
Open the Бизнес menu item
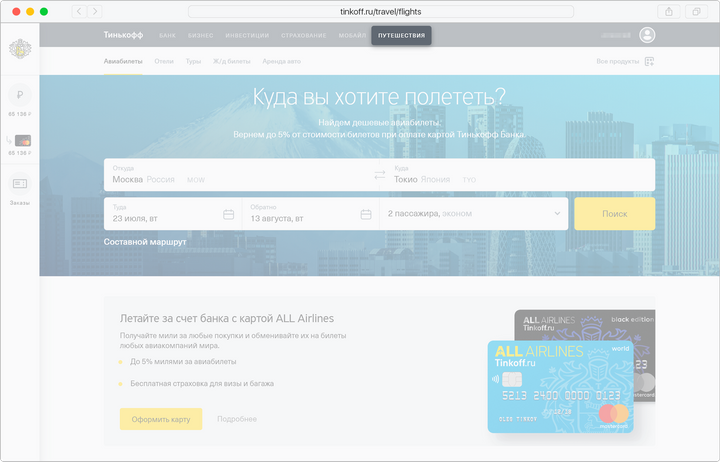(201, 35)
